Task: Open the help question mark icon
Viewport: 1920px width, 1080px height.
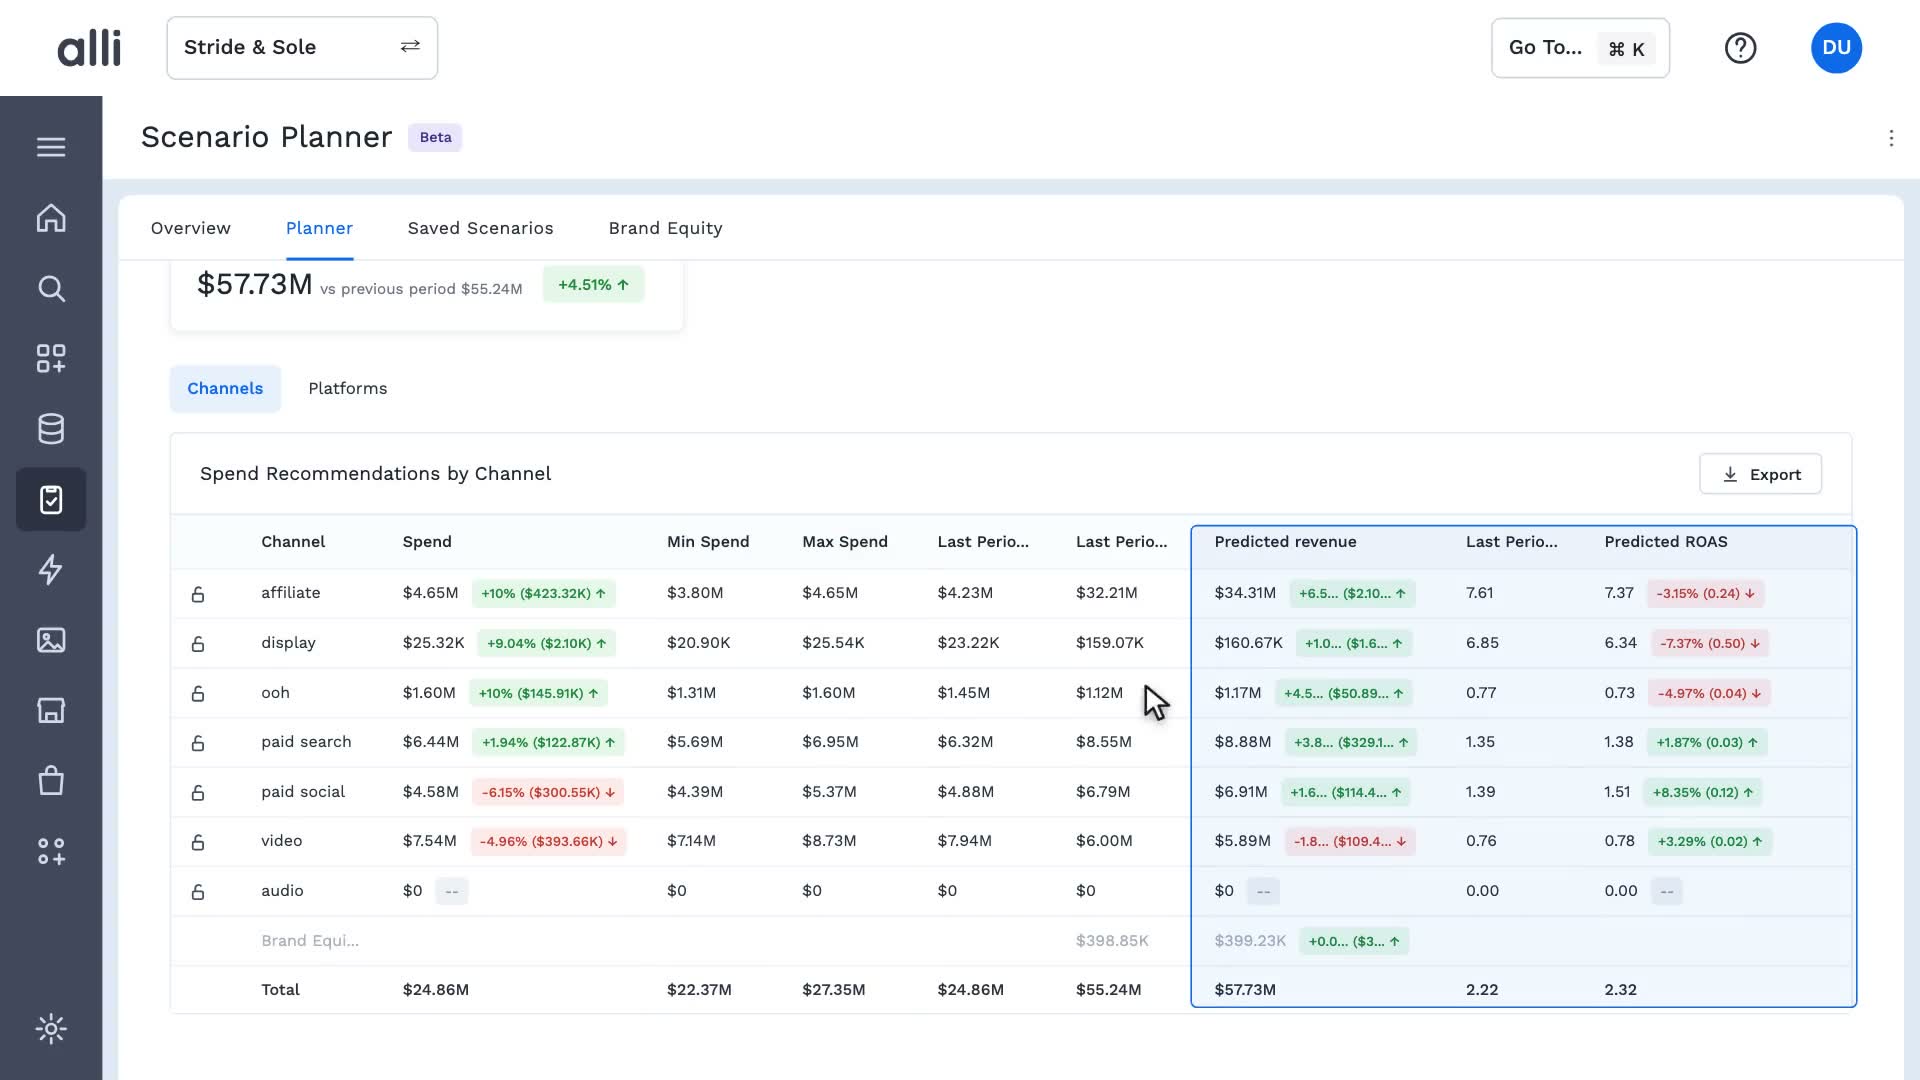Action: pyautogui.click(x=1740, y=48)
